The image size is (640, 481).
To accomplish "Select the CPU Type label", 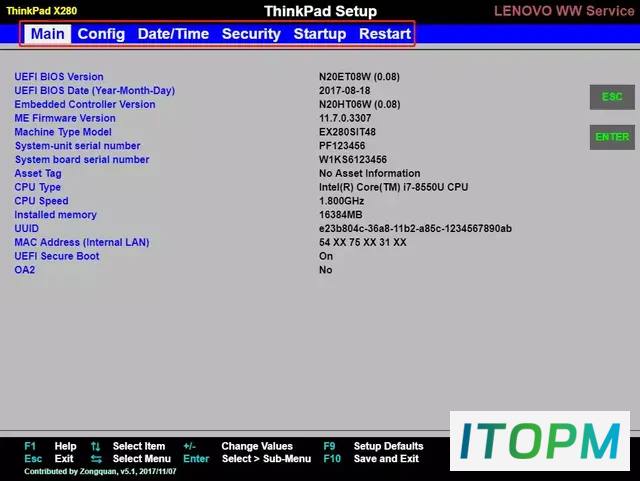I will tap(38, 187).
